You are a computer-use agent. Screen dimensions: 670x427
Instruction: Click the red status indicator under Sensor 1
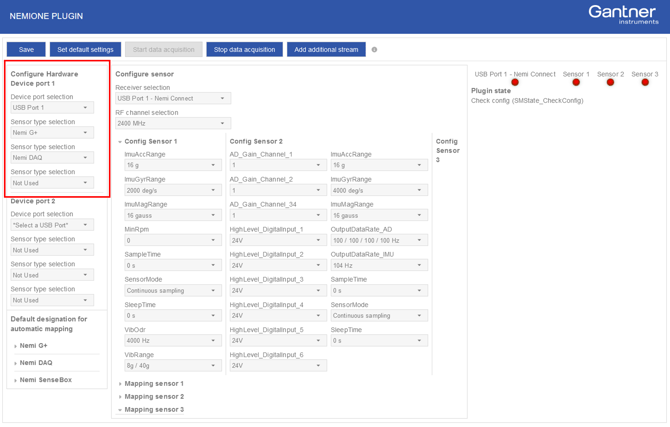[576, 82]
